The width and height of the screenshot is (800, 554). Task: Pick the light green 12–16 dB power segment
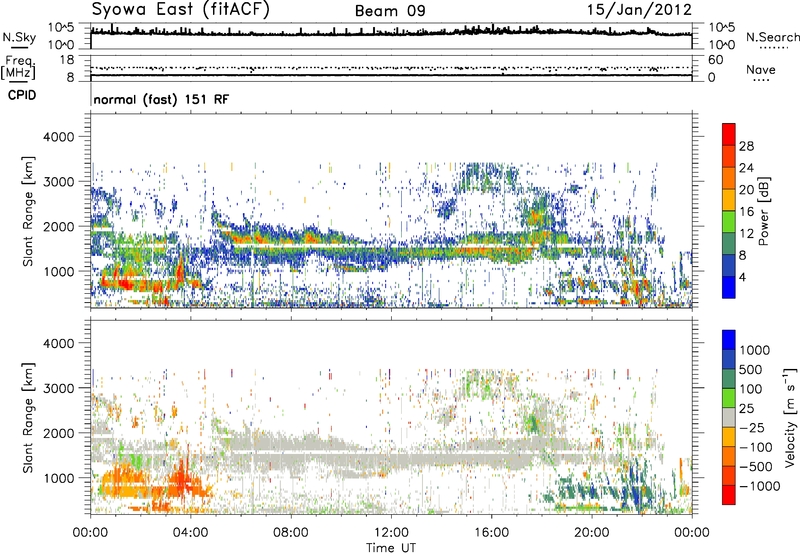[729, 222]
